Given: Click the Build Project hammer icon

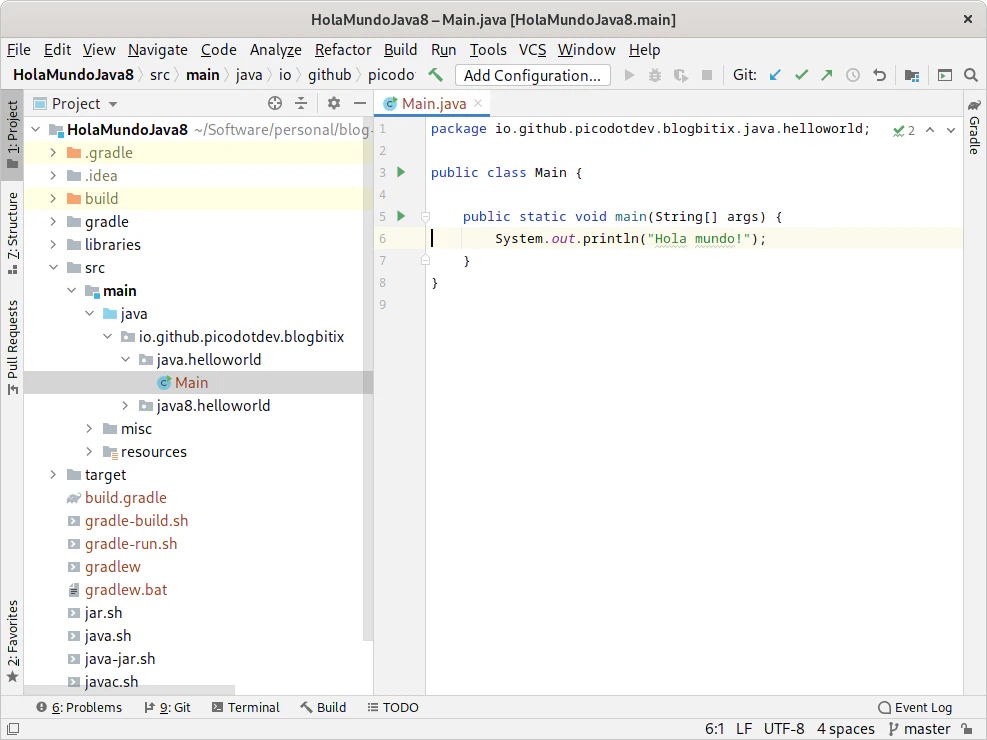Looking at the screenshot, I should 435,75.
